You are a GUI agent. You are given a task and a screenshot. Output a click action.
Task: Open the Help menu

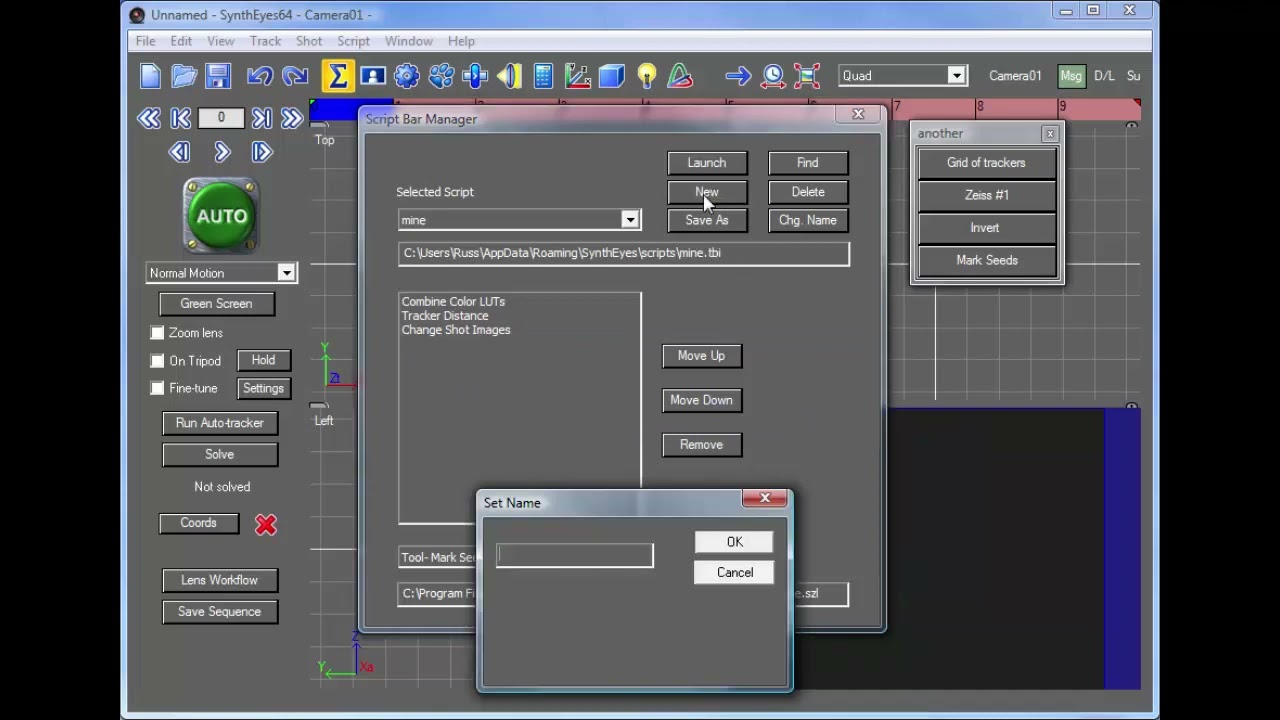click(461, 41)
